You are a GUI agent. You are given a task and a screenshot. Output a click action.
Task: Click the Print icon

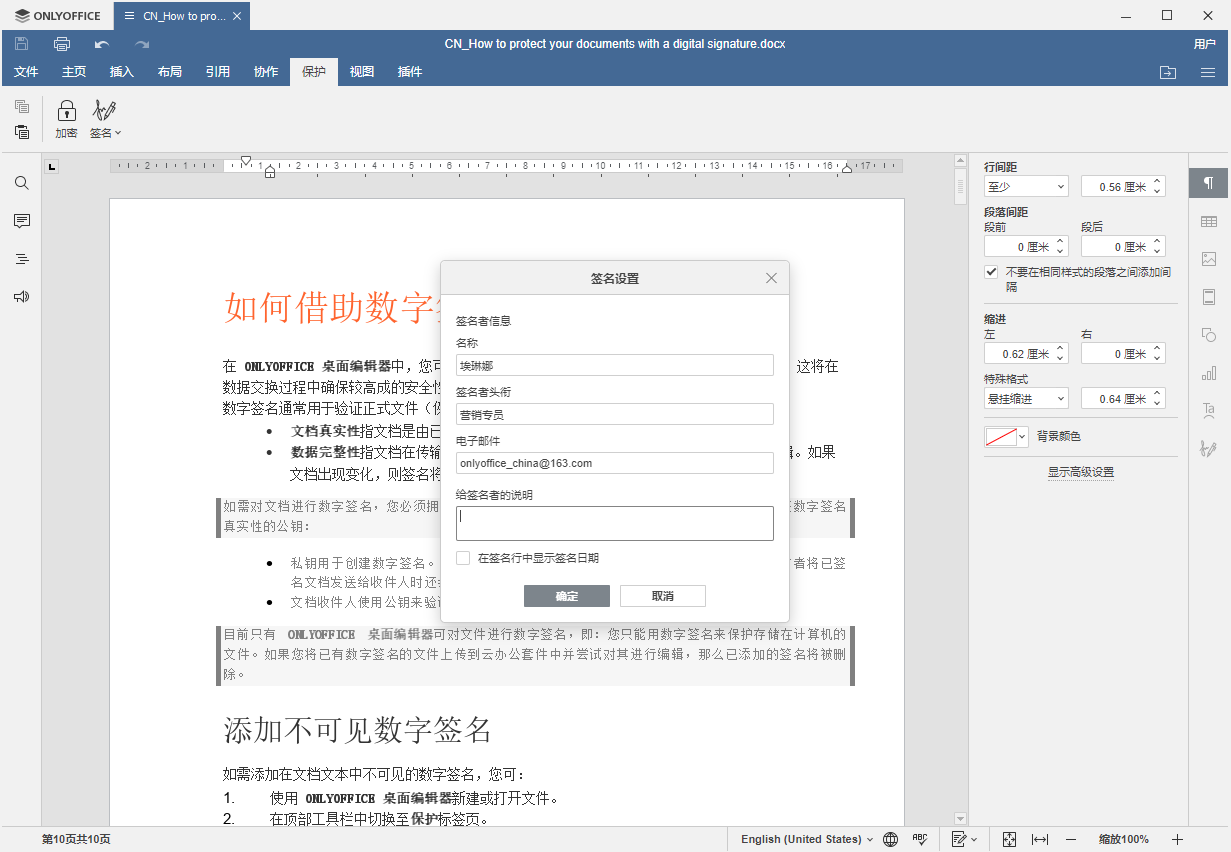(62, 44)
